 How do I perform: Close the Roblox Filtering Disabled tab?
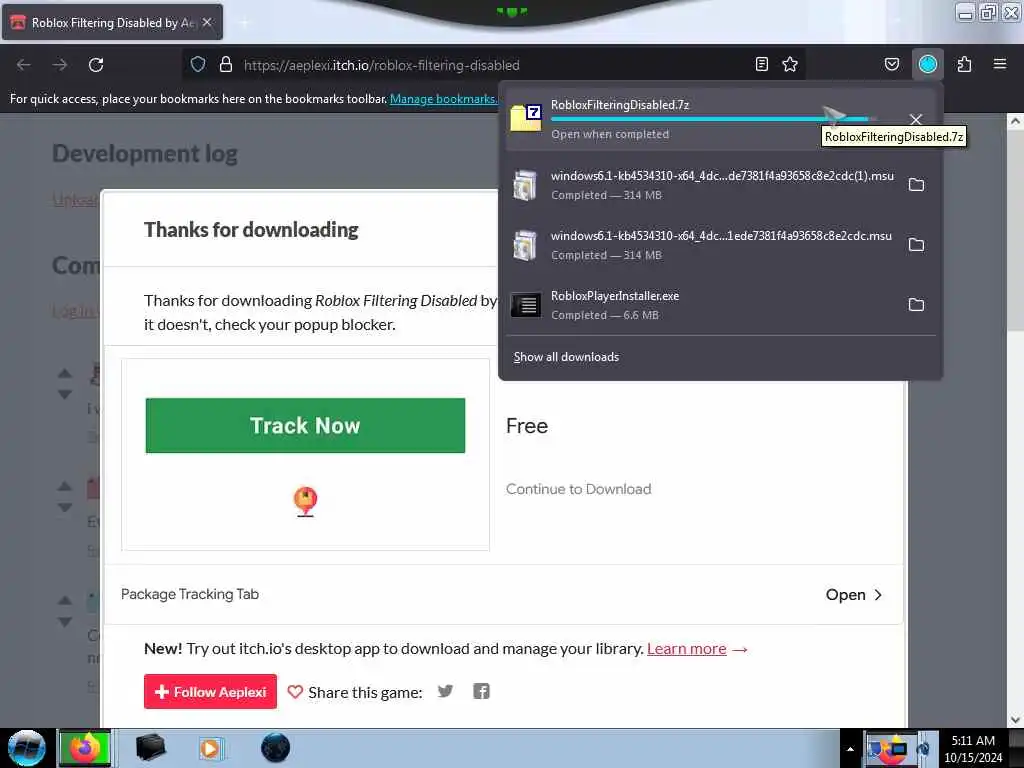207,22
